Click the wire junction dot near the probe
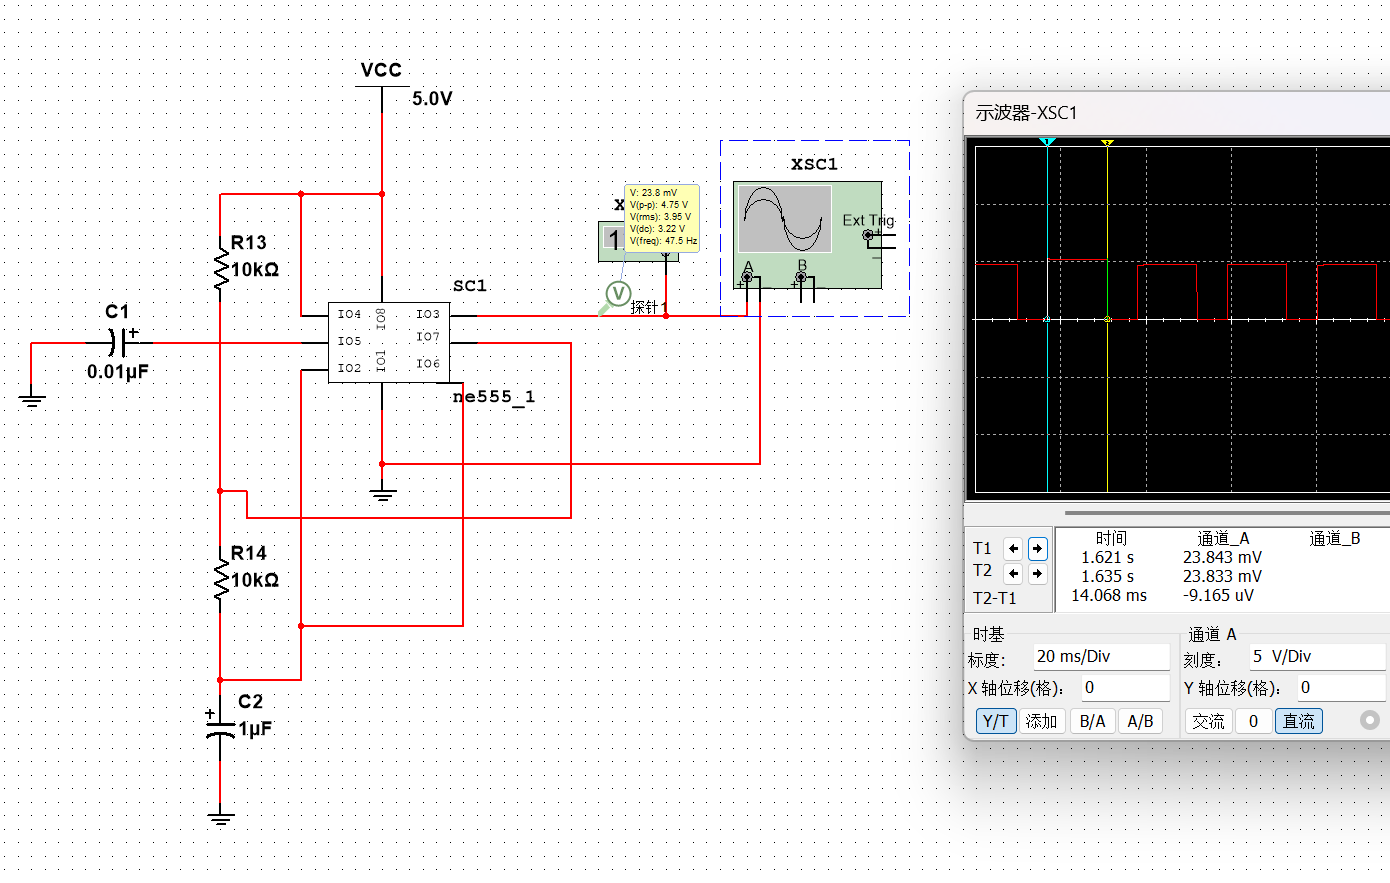Screen dimensions: 1390x883 click(666, 316)
